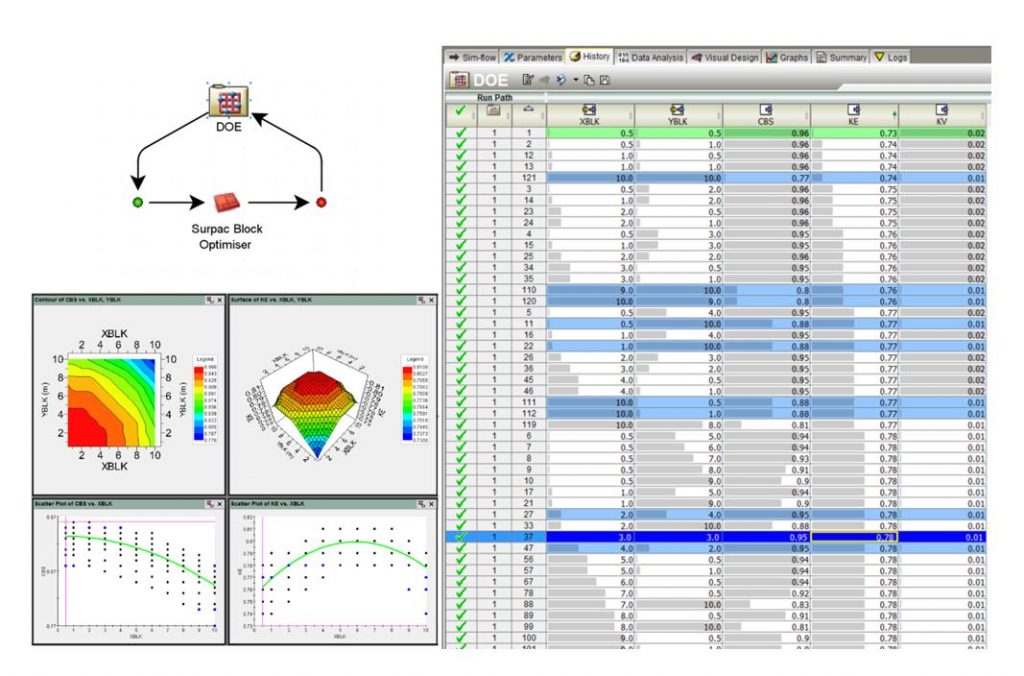Expand the KE surface plot zoom icon
1024x676 pixels.
click(x=421, y=300)
